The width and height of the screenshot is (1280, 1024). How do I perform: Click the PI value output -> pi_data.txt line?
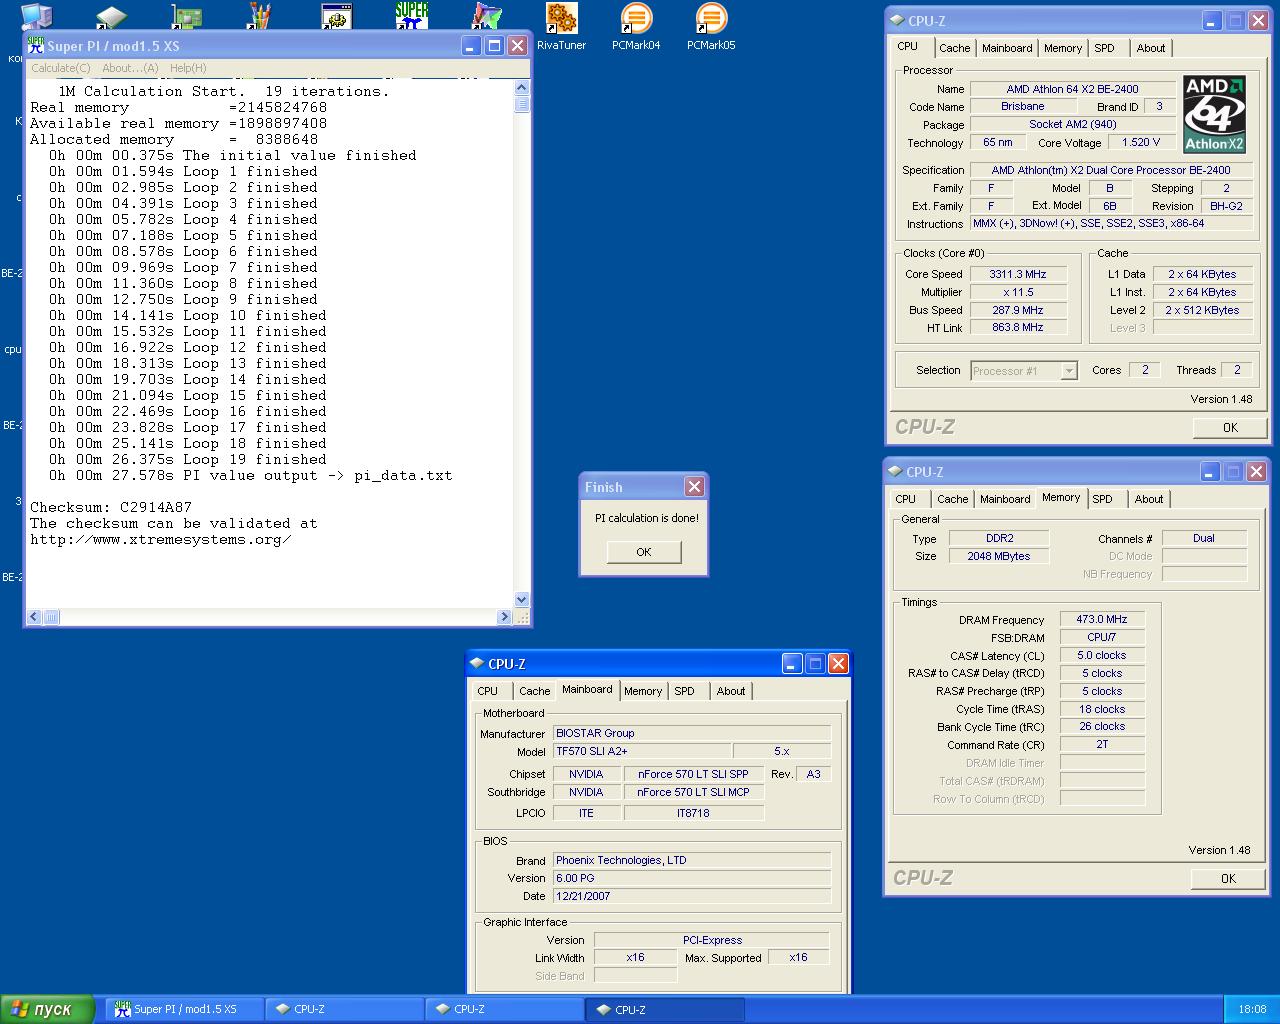[x=251, y=475]
